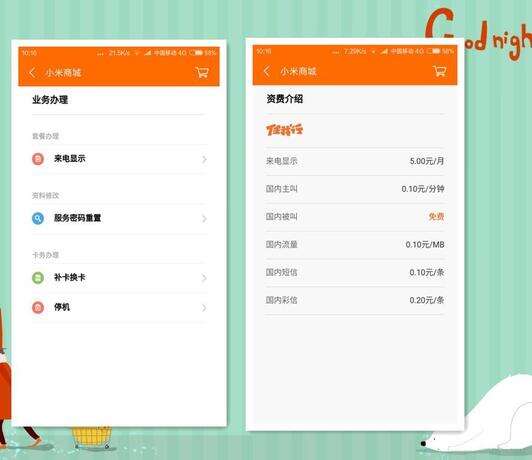Select the 5.00元/月 price

427,161
